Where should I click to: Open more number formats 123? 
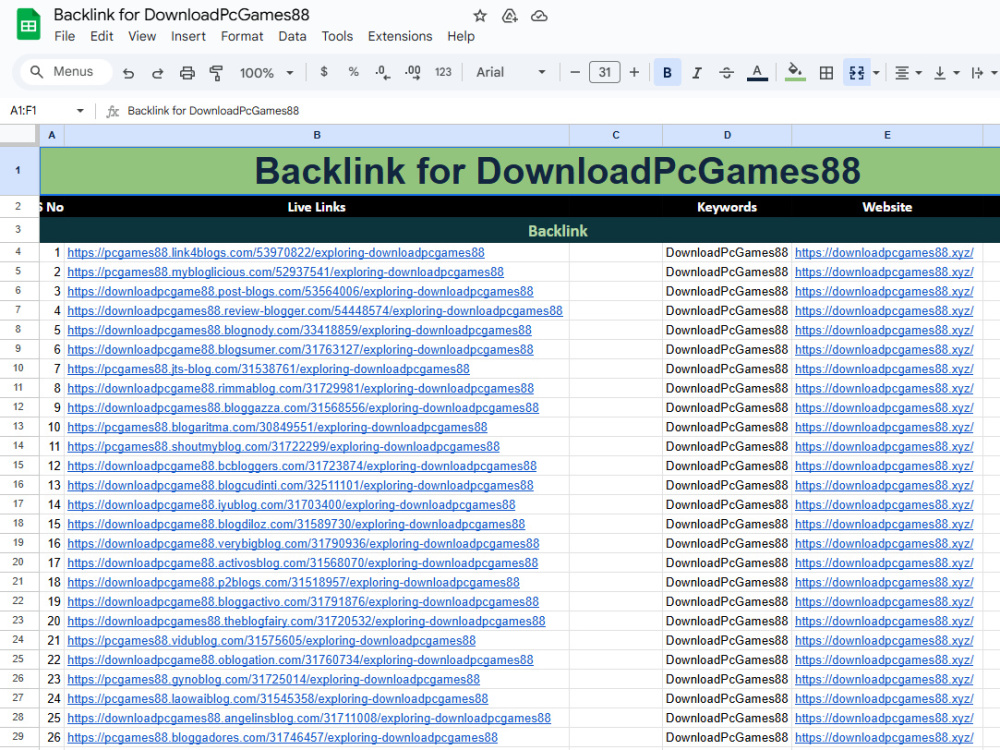(443, 72)
